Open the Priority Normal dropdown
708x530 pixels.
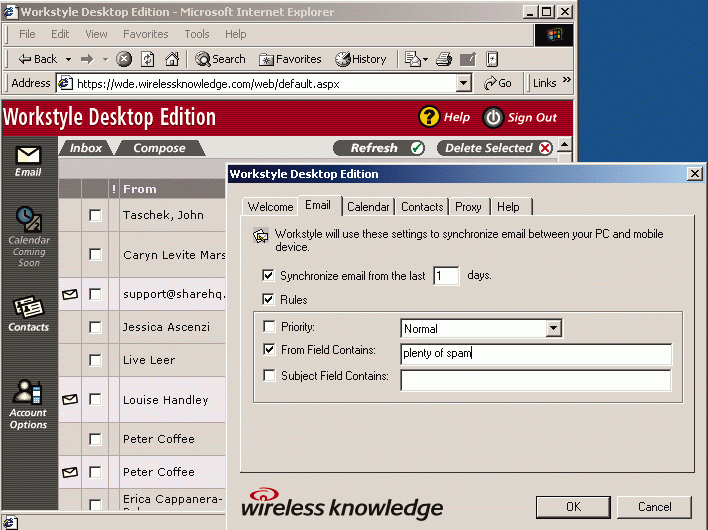tap(553, 328)
